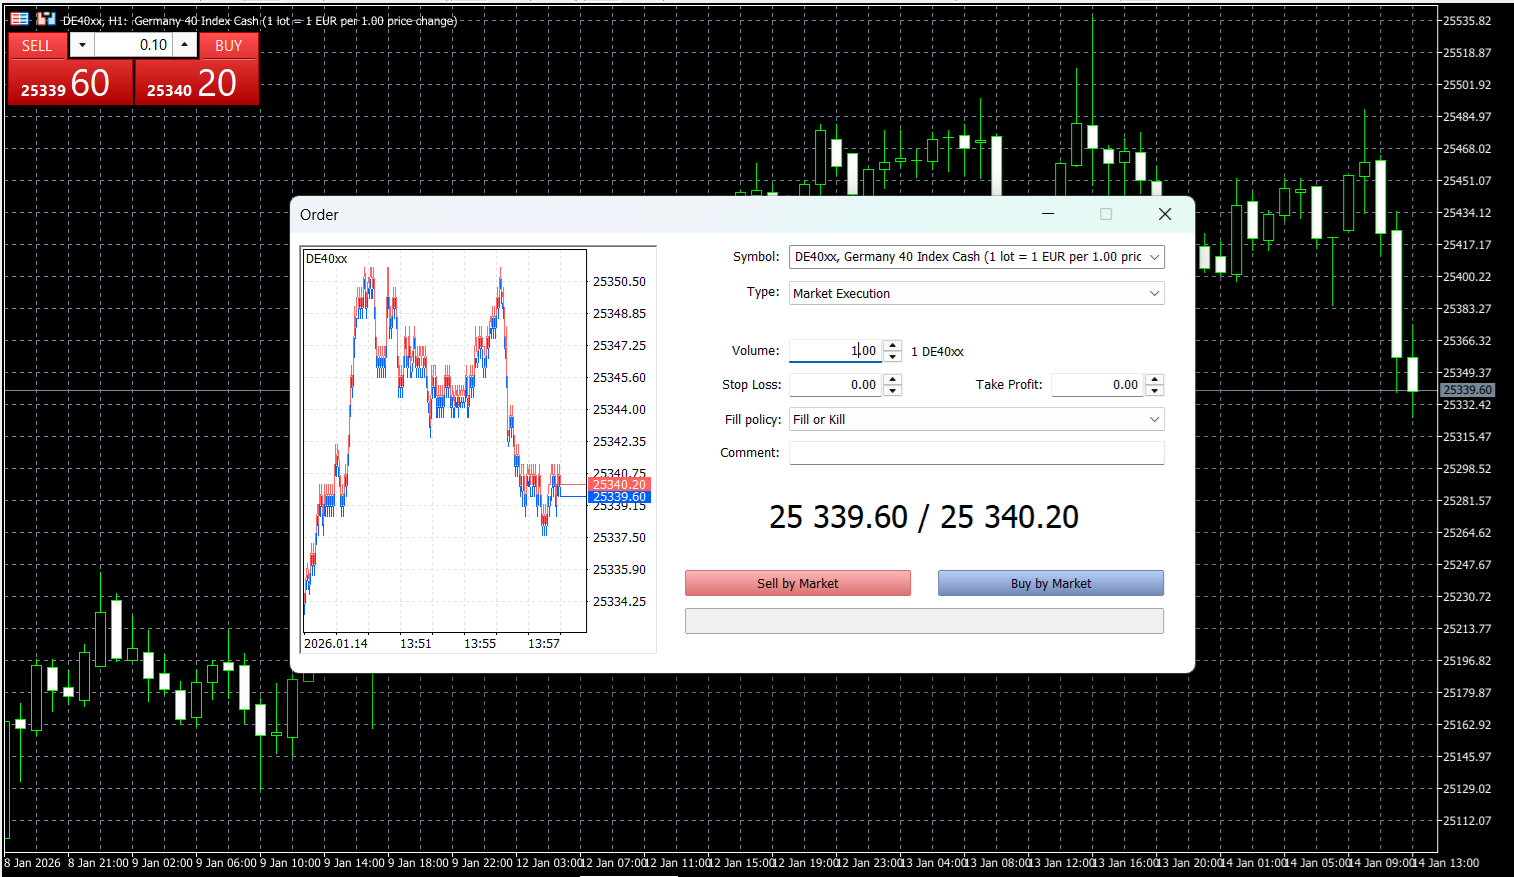Click the '1 DE40xx' volume label
Image resolution: width=1514 pixels, height=877 pixels.
point(937,352)
